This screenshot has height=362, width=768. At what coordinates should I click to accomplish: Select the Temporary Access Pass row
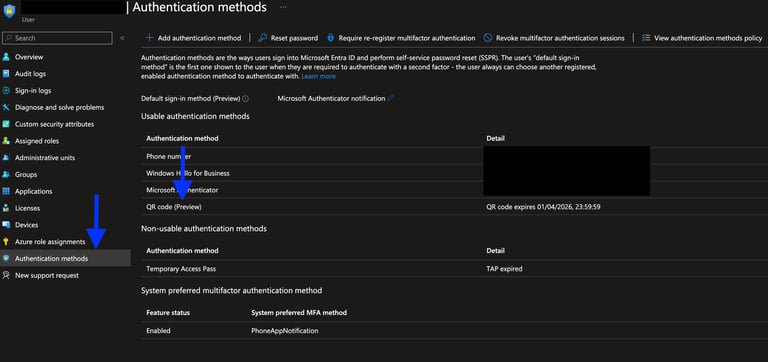(455, 268)
